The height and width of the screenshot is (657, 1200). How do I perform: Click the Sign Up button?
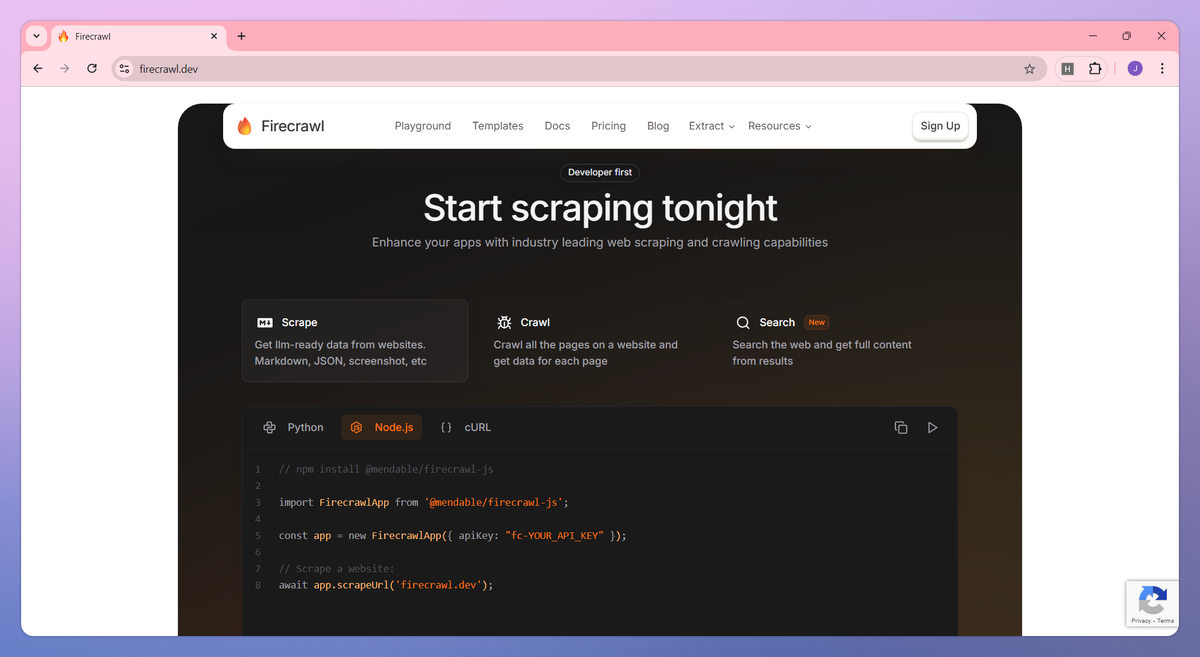tap(939, 126)
